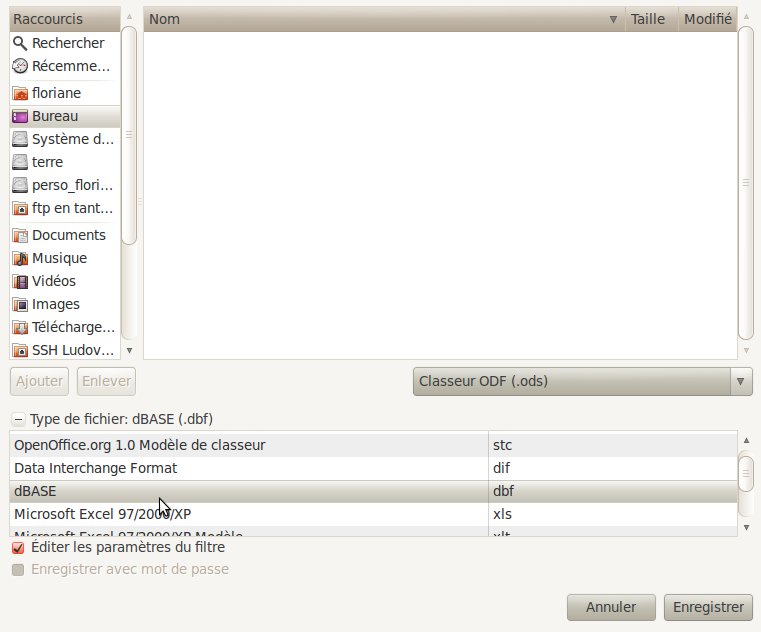Click the Annuler button
Image resolution: width=761 pixels, height=632 pixels.
coord(611,607)
